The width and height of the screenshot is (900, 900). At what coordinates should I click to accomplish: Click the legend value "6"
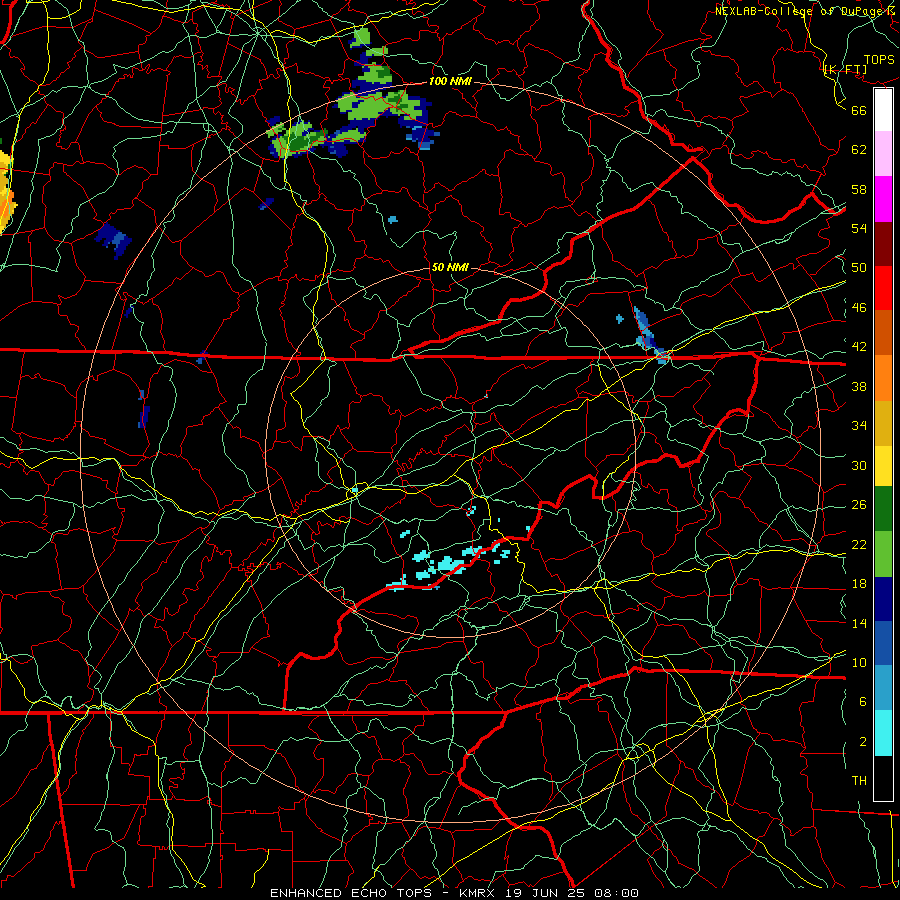(x=862, y=702)
